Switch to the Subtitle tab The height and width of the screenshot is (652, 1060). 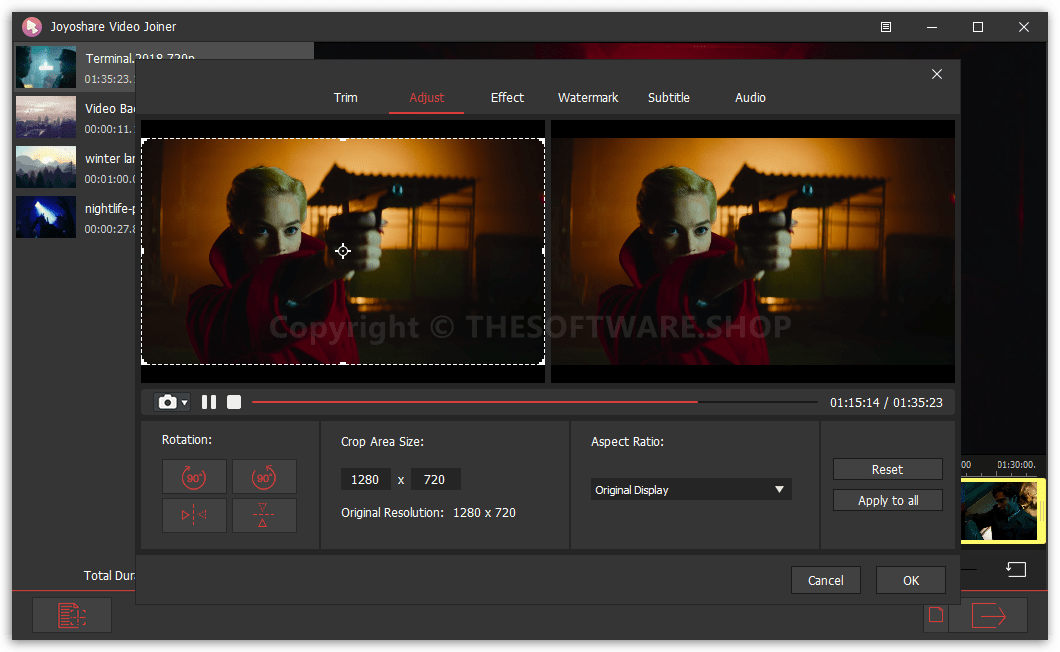pos(668,97)
